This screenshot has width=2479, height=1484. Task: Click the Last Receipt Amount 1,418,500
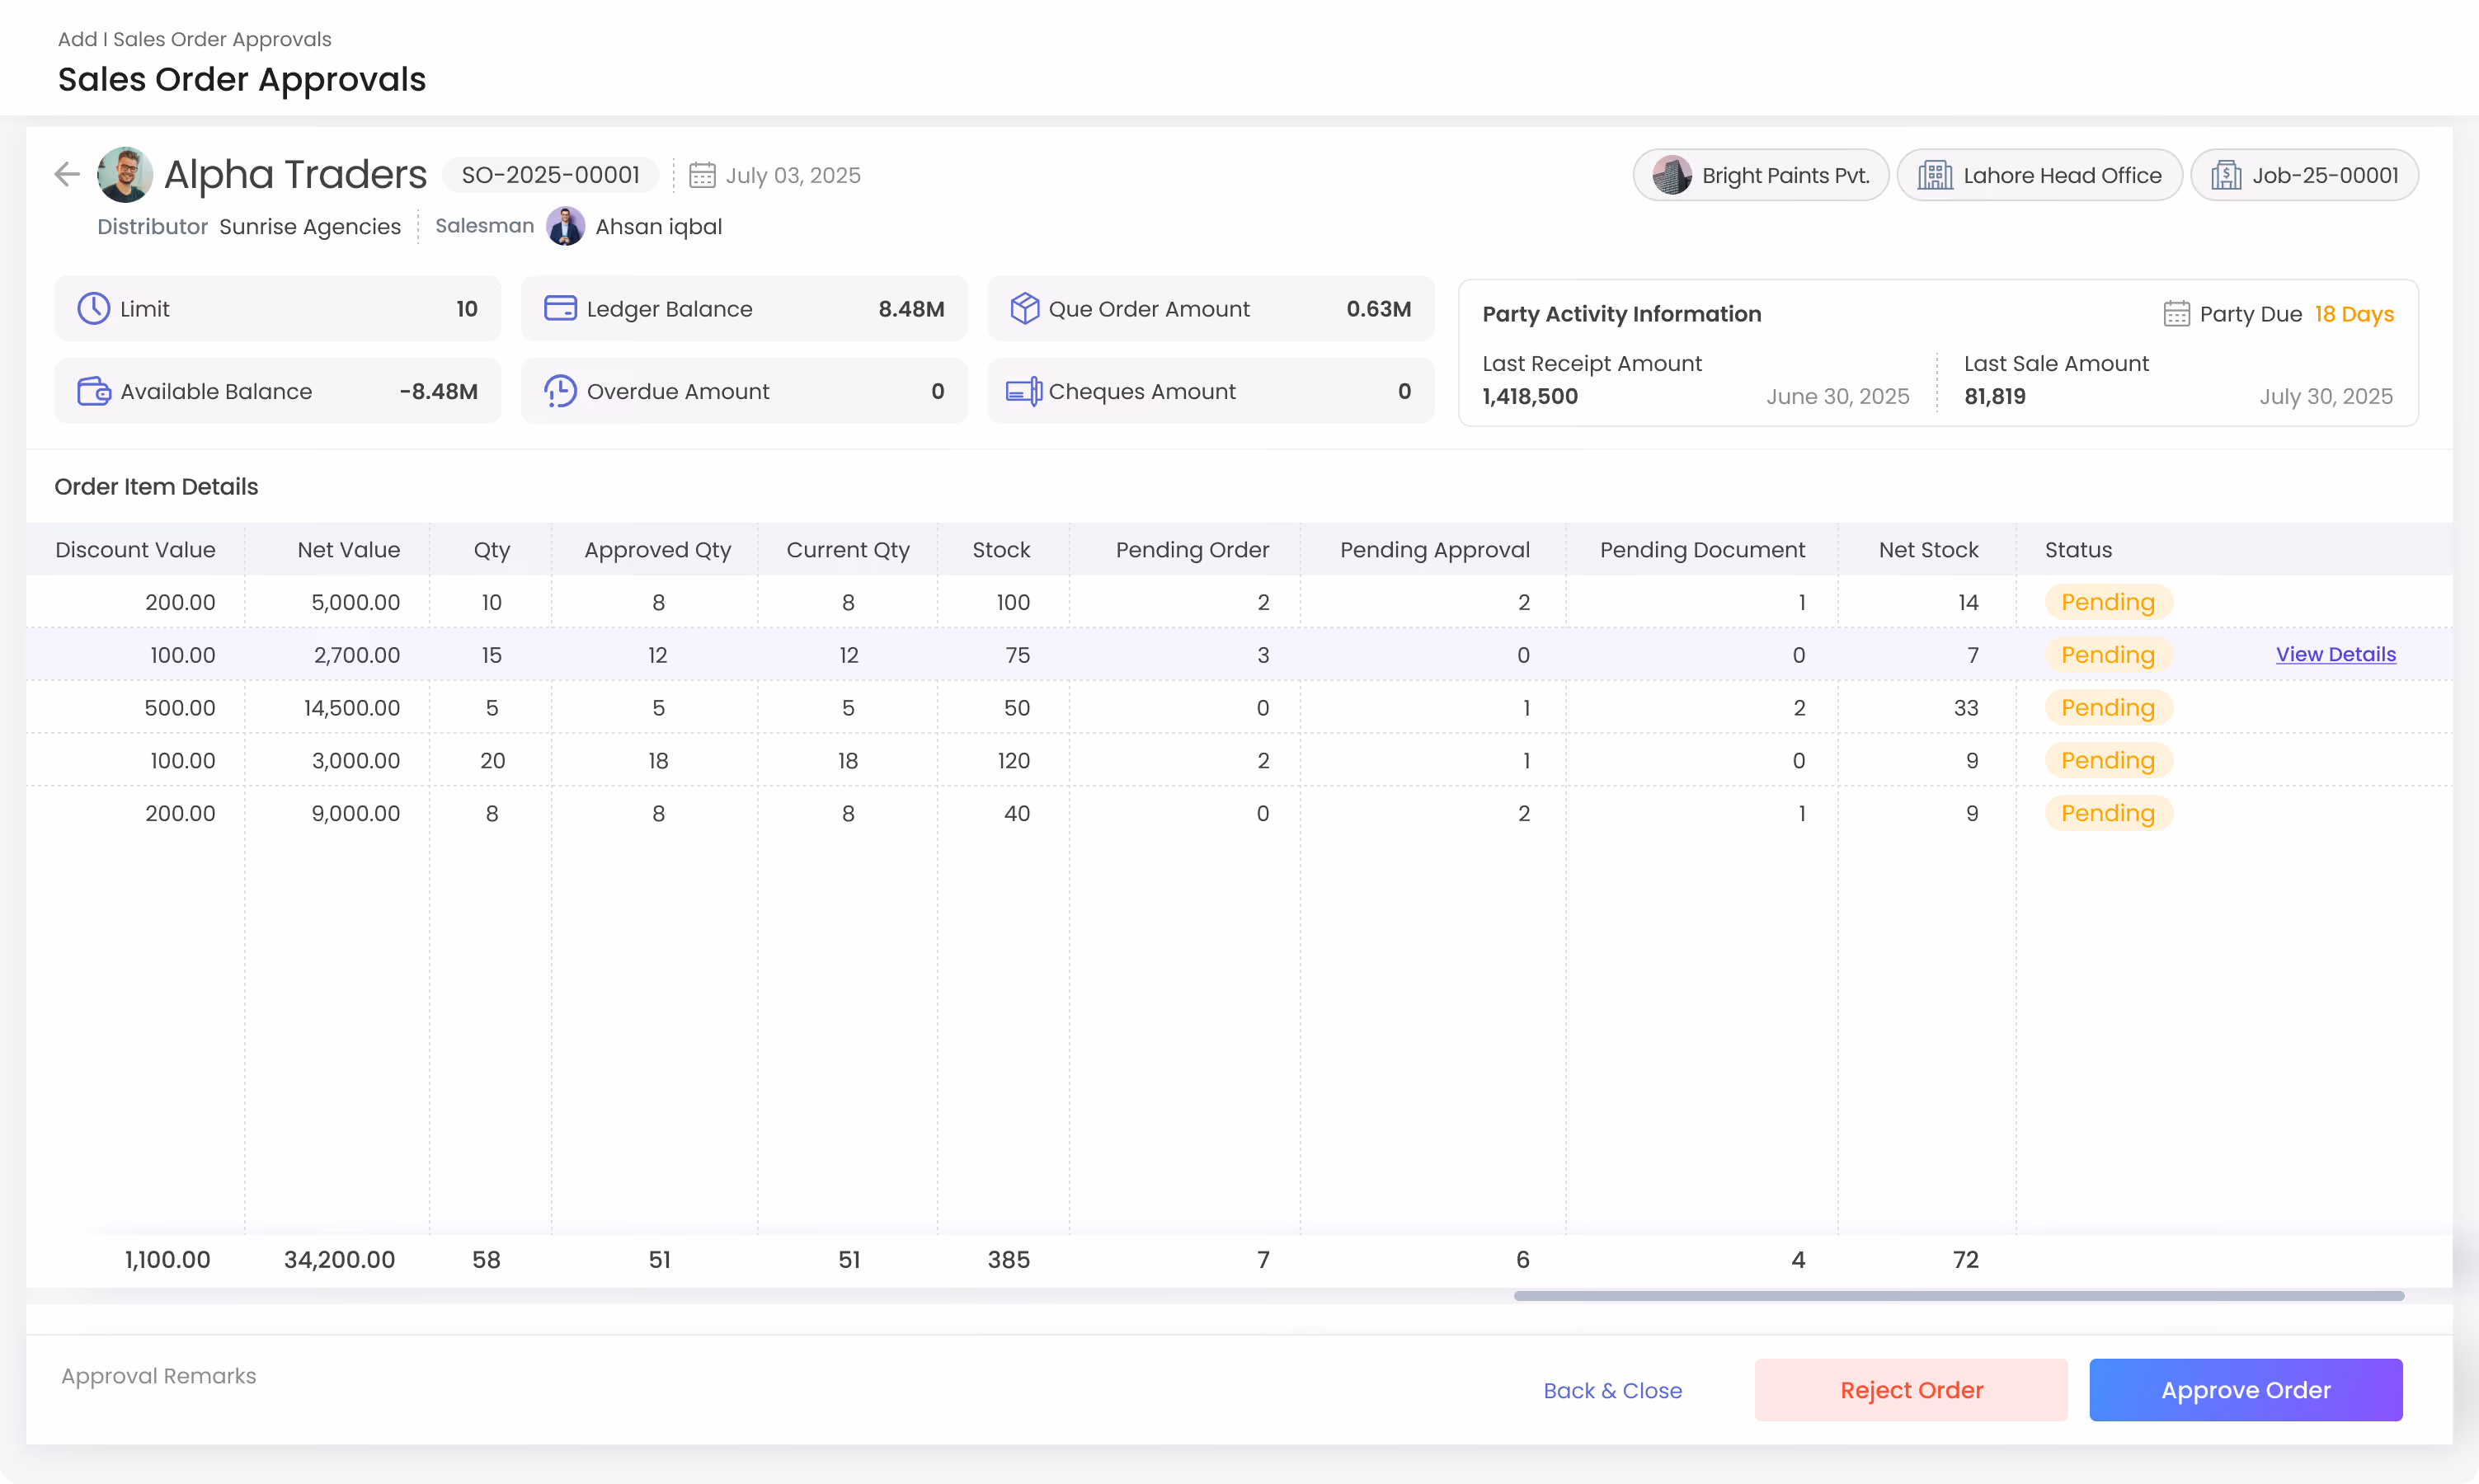pyautogui.click(x=1530, y=396)
